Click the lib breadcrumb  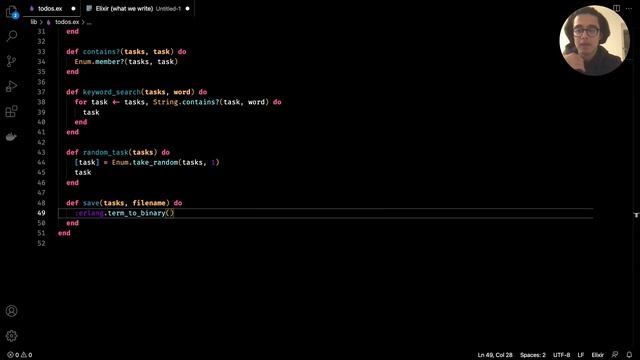(x=33, y=22)
